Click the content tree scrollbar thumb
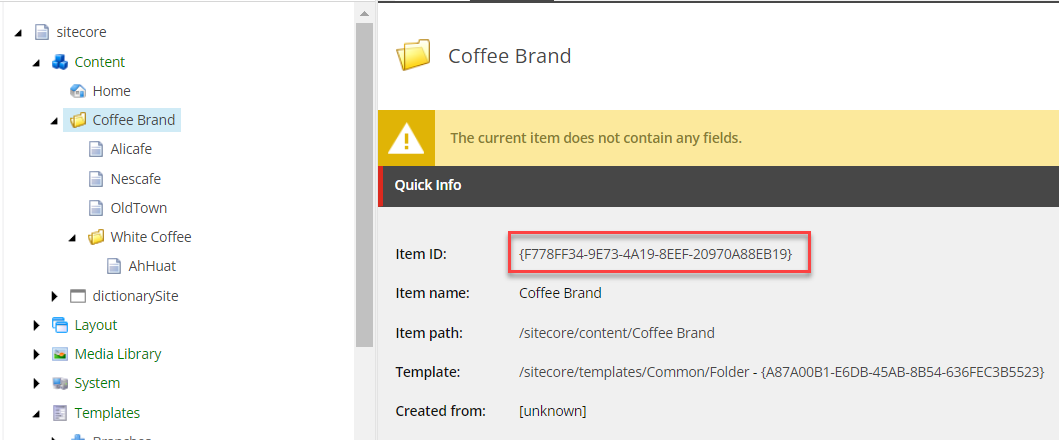This screenshot has width=1059, height=440. coord(364,185)
